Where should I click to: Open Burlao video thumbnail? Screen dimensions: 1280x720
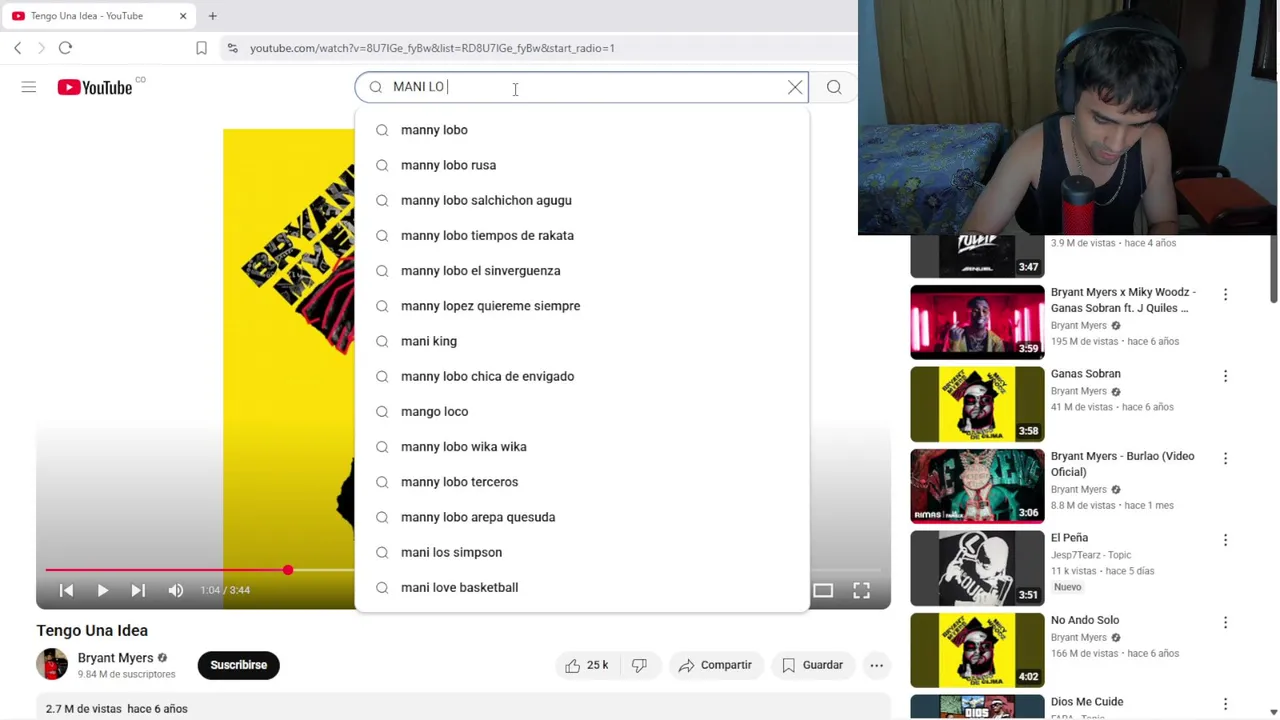pyautogui.click(x=977, y=486)
